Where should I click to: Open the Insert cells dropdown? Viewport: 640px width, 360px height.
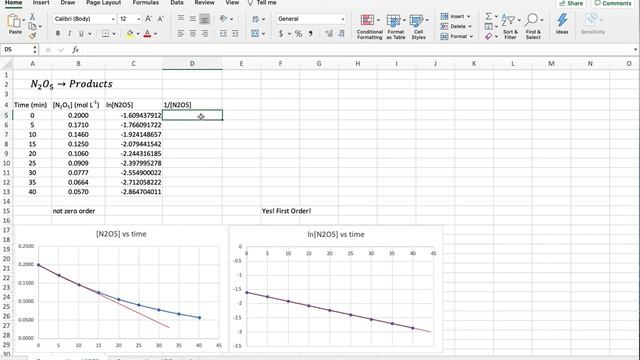click(455, 16)
